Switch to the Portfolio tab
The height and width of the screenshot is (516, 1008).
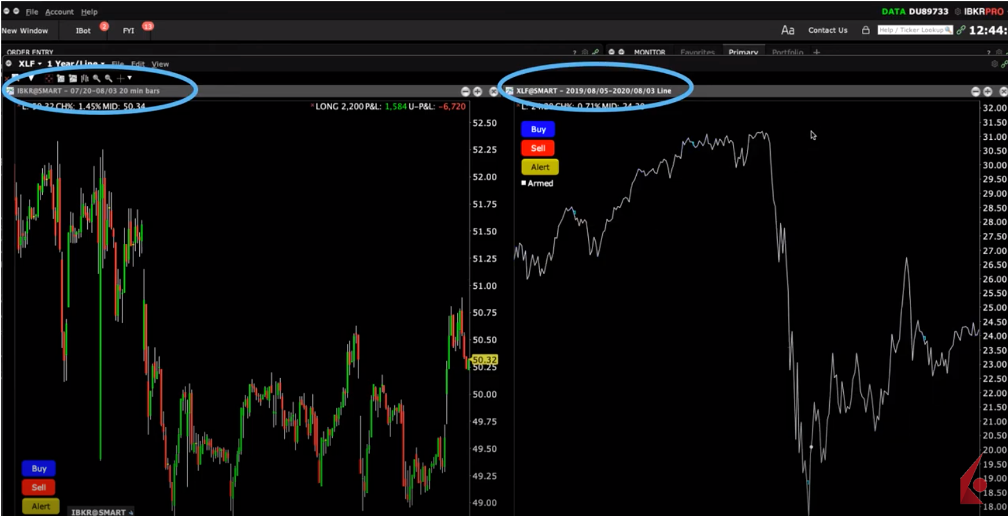tap(787, 52)
